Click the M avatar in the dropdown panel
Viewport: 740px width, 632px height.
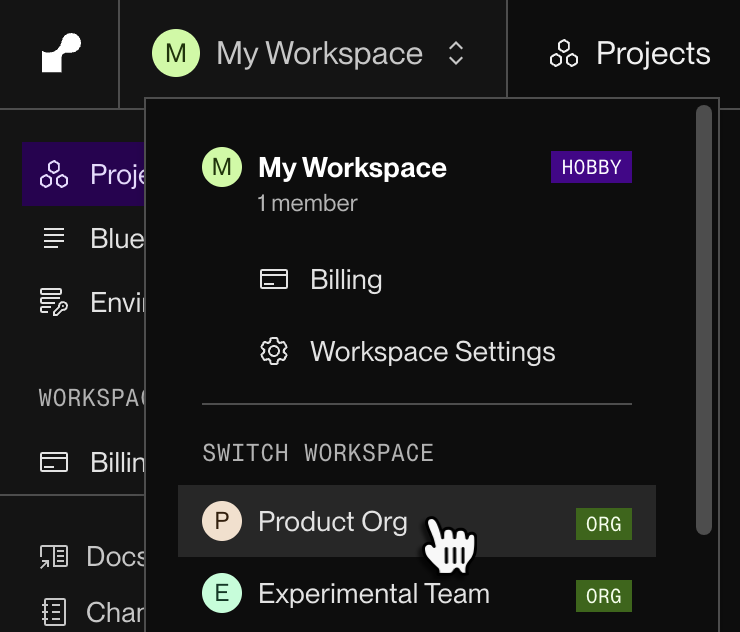[222, 167]
